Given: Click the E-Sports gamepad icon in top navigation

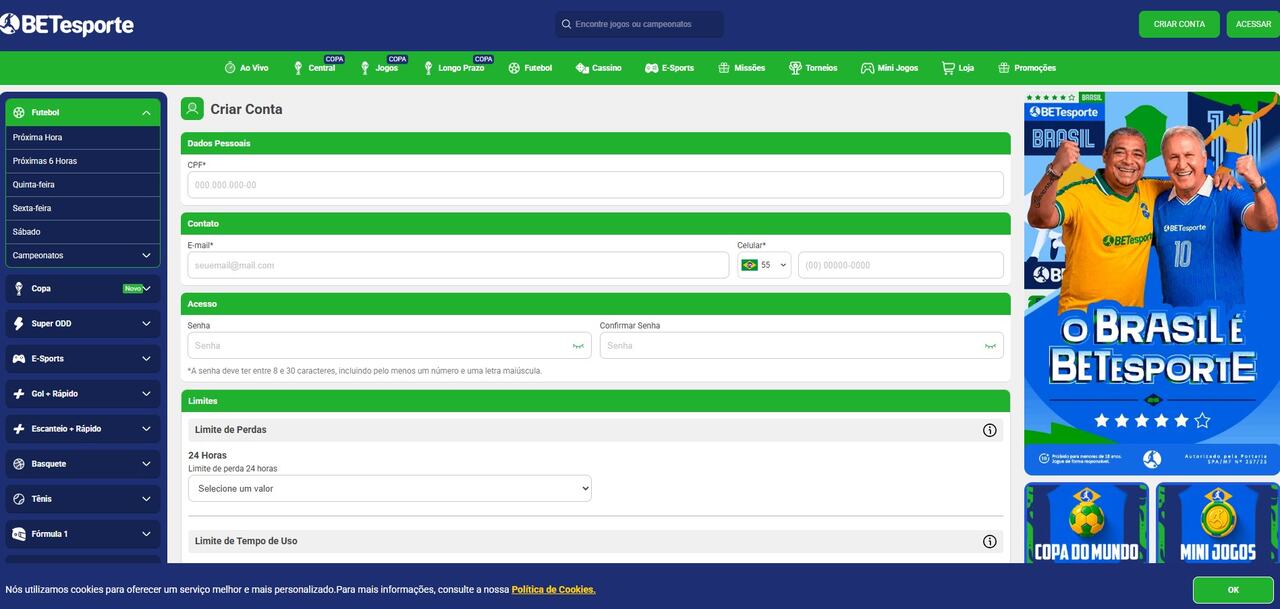Looking at the screenshot, I should point(651,68).
